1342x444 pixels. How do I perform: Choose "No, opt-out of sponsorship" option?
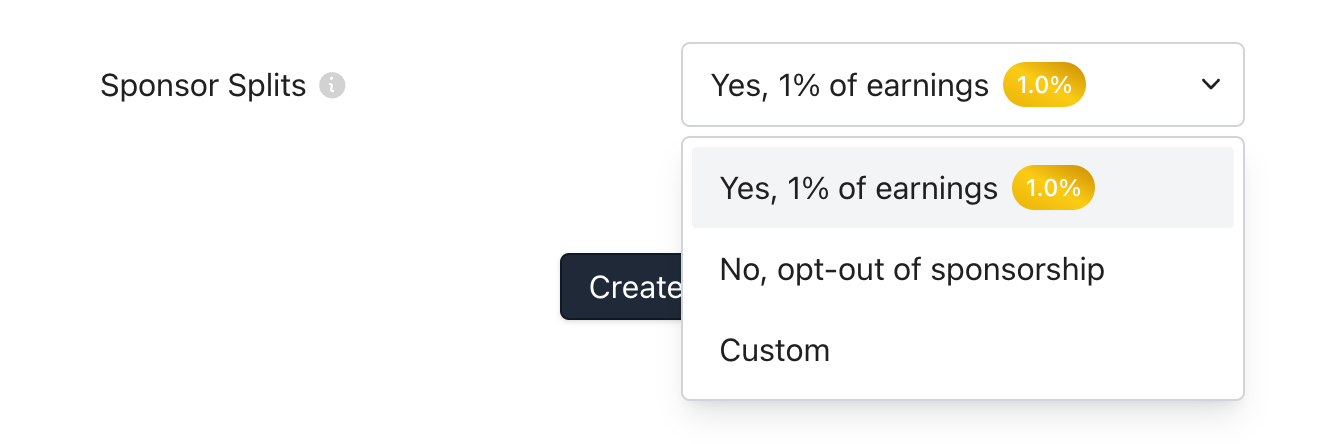(911, 269)
